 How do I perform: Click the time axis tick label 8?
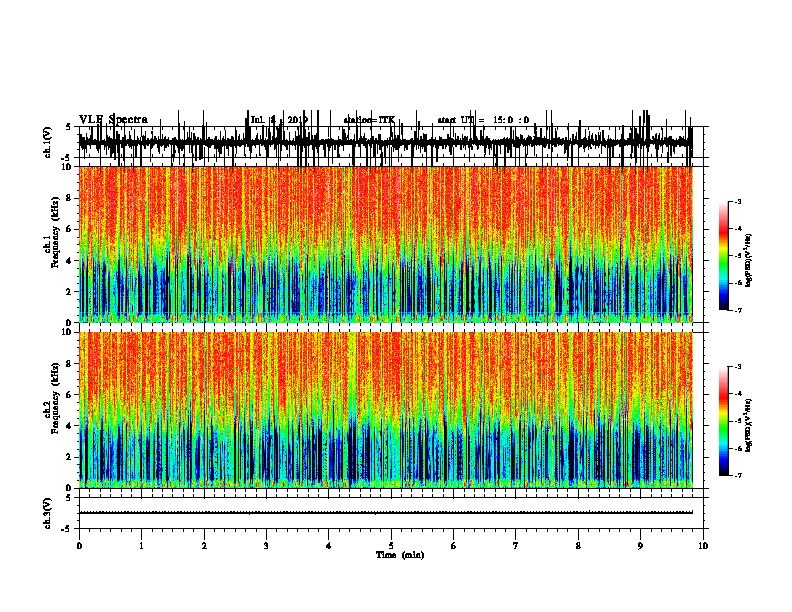tap(578, 546)
